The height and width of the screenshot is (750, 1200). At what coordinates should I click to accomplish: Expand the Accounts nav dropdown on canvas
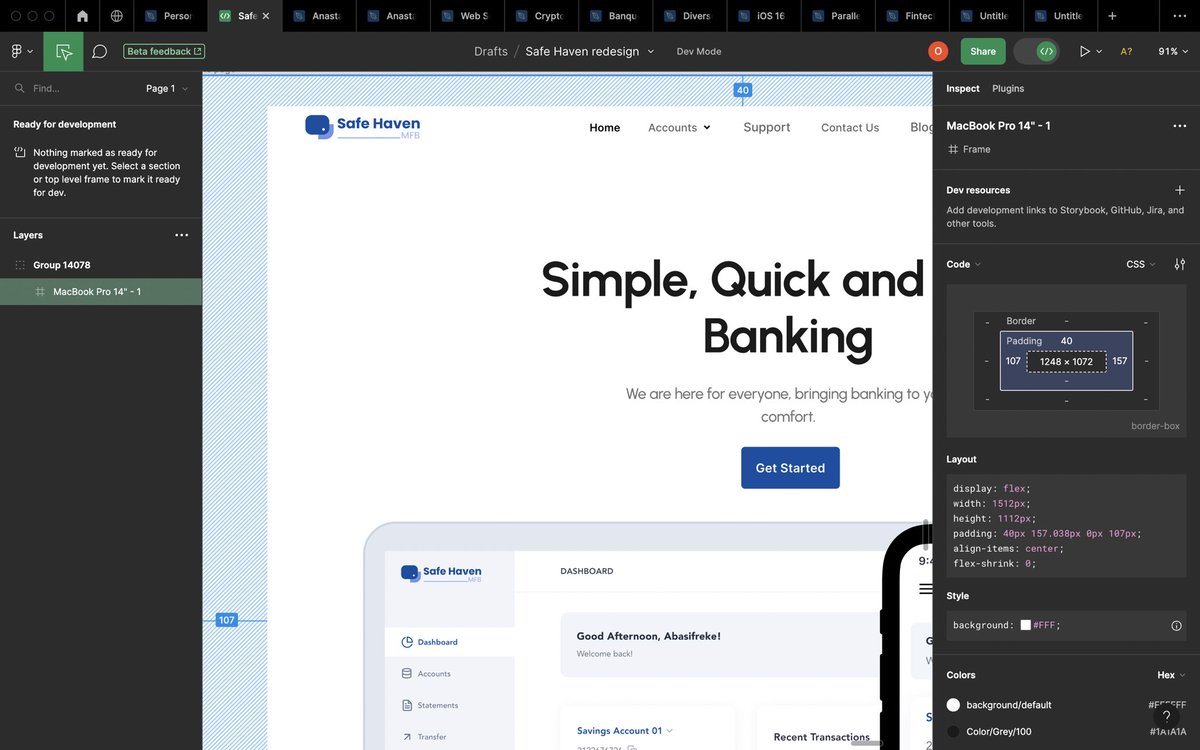(707, 128)
